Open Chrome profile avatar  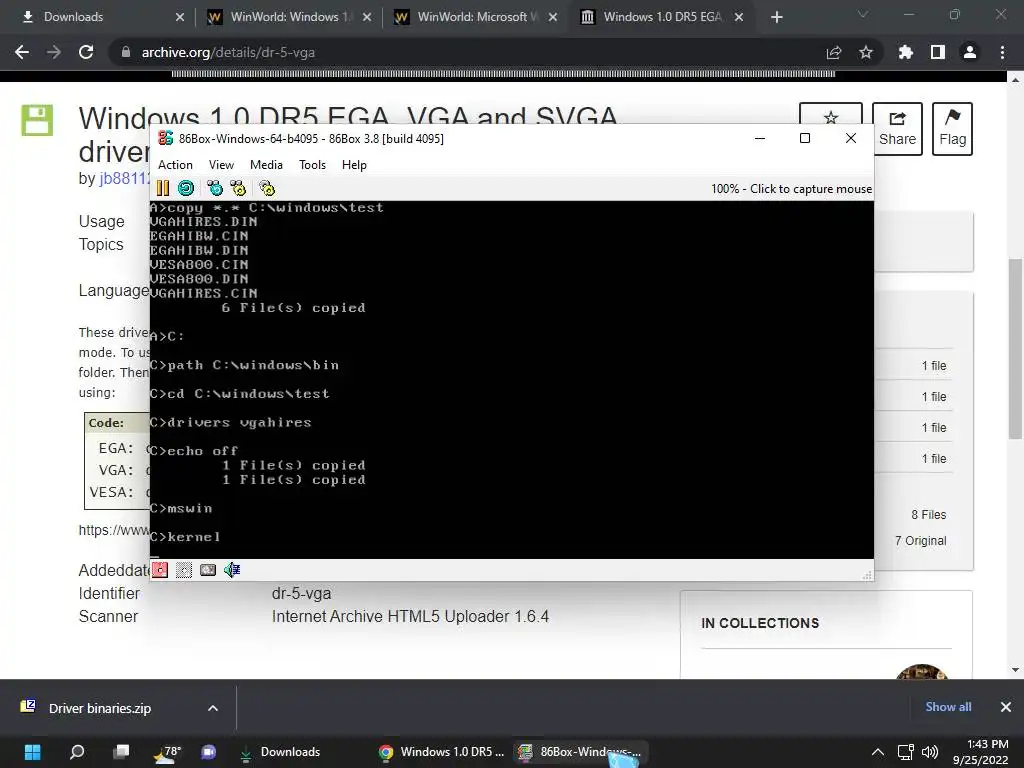970,52
